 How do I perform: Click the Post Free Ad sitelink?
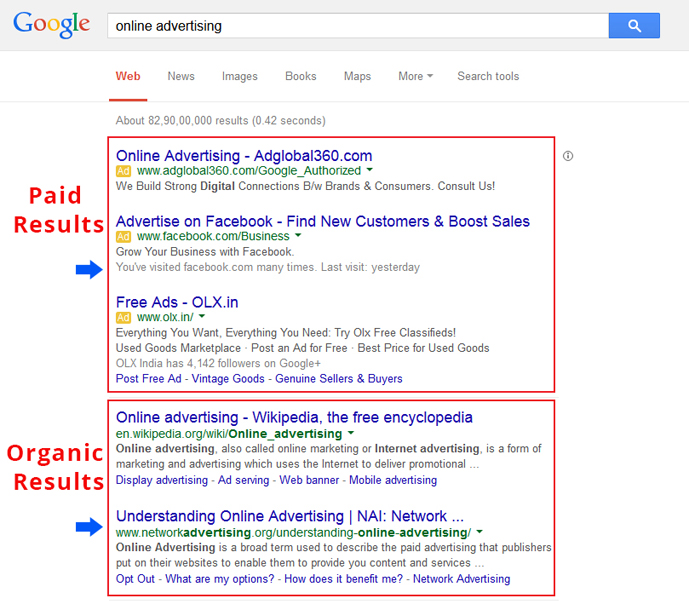tap(150, 379)
